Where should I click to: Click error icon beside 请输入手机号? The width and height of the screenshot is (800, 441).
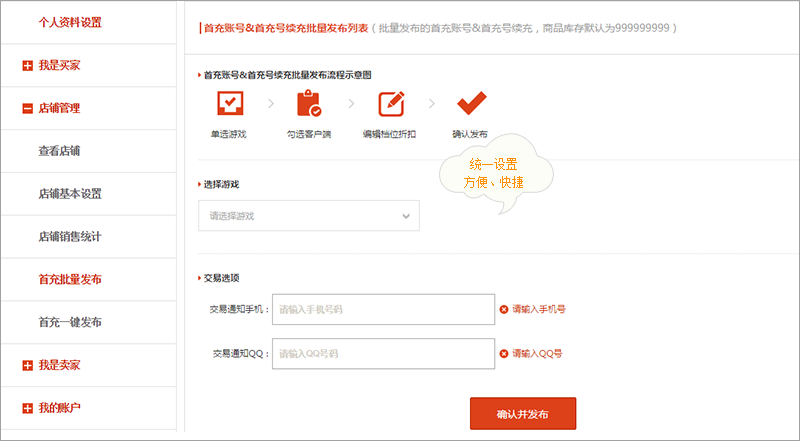504,309
